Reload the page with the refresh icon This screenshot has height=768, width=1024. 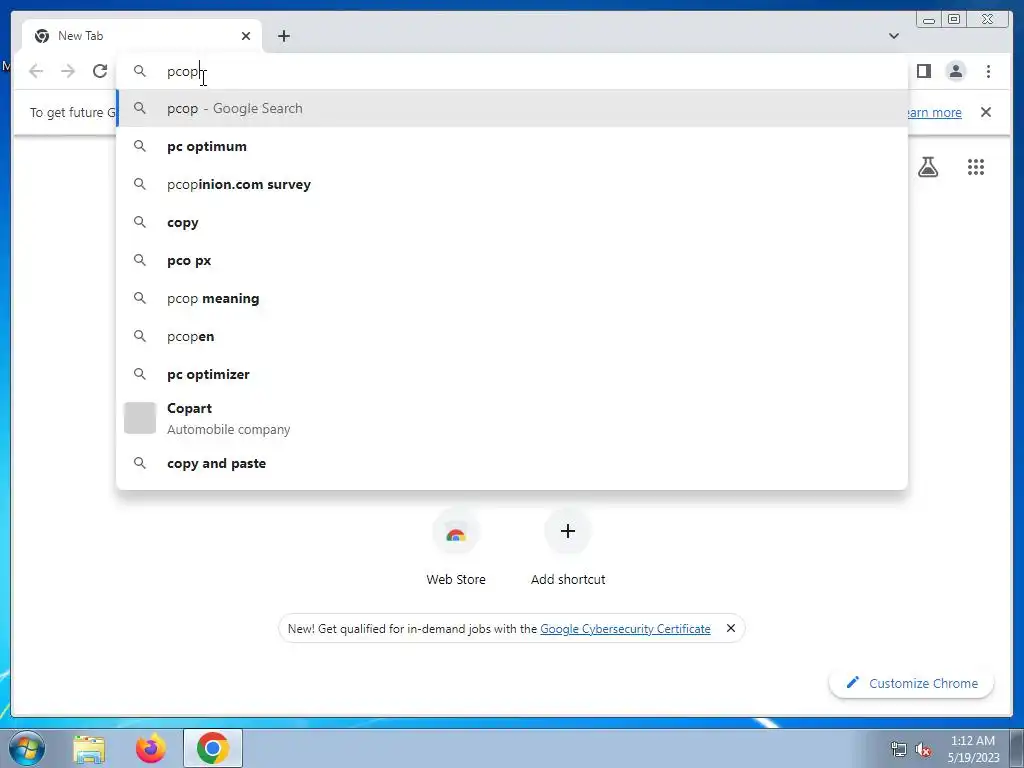(100, 71)
